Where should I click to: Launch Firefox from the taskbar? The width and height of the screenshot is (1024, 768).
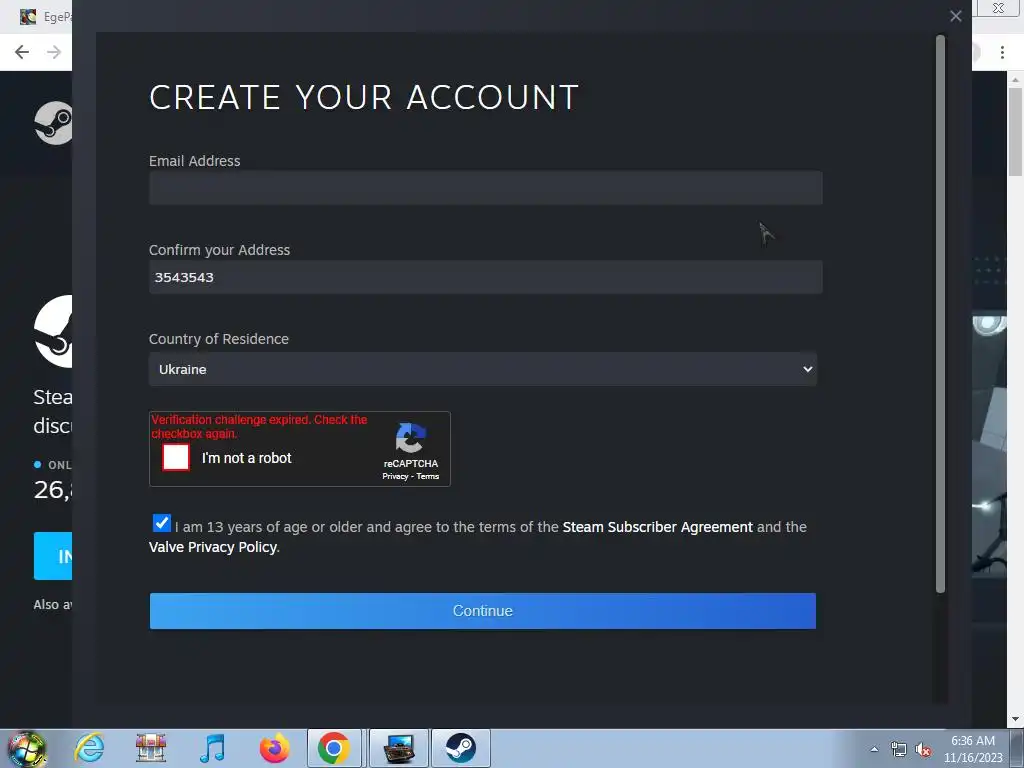tap(274, 748)
